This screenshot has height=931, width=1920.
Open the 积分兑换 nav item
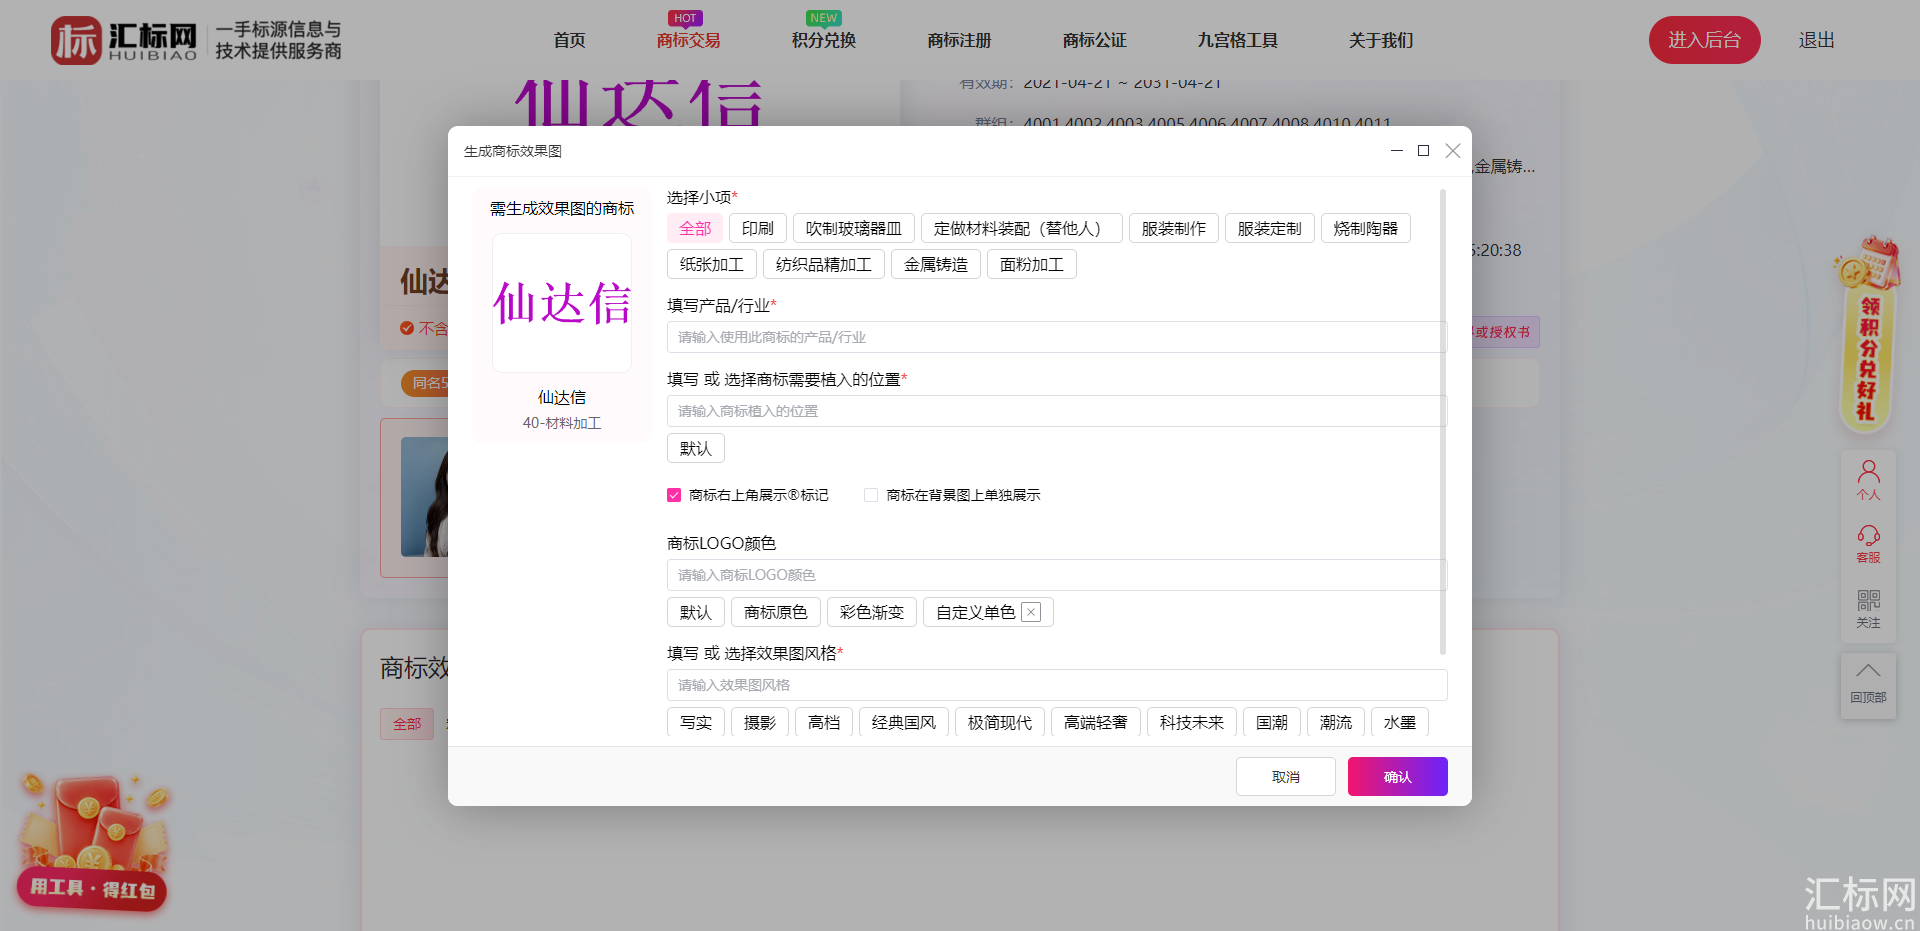pos(824,40)
